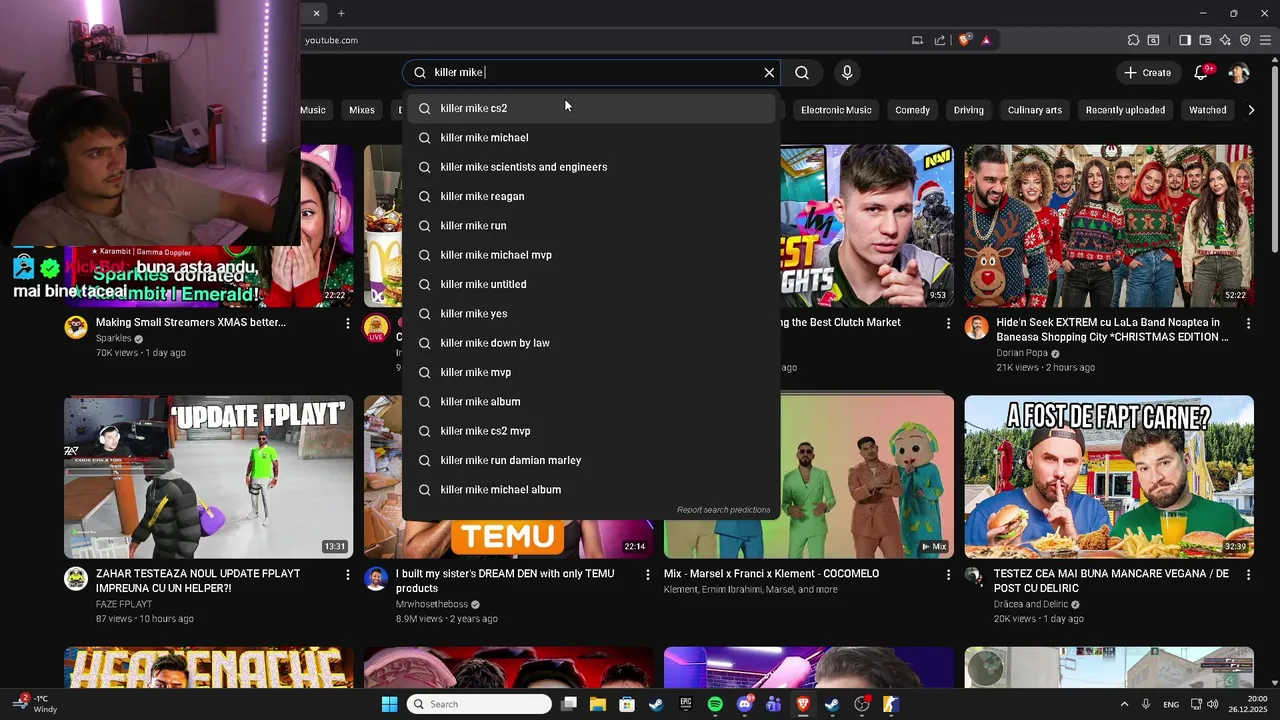Open a new browser tab
Image resolution: width=1280 pixels, height=720 pixels.
click(341, 13)
